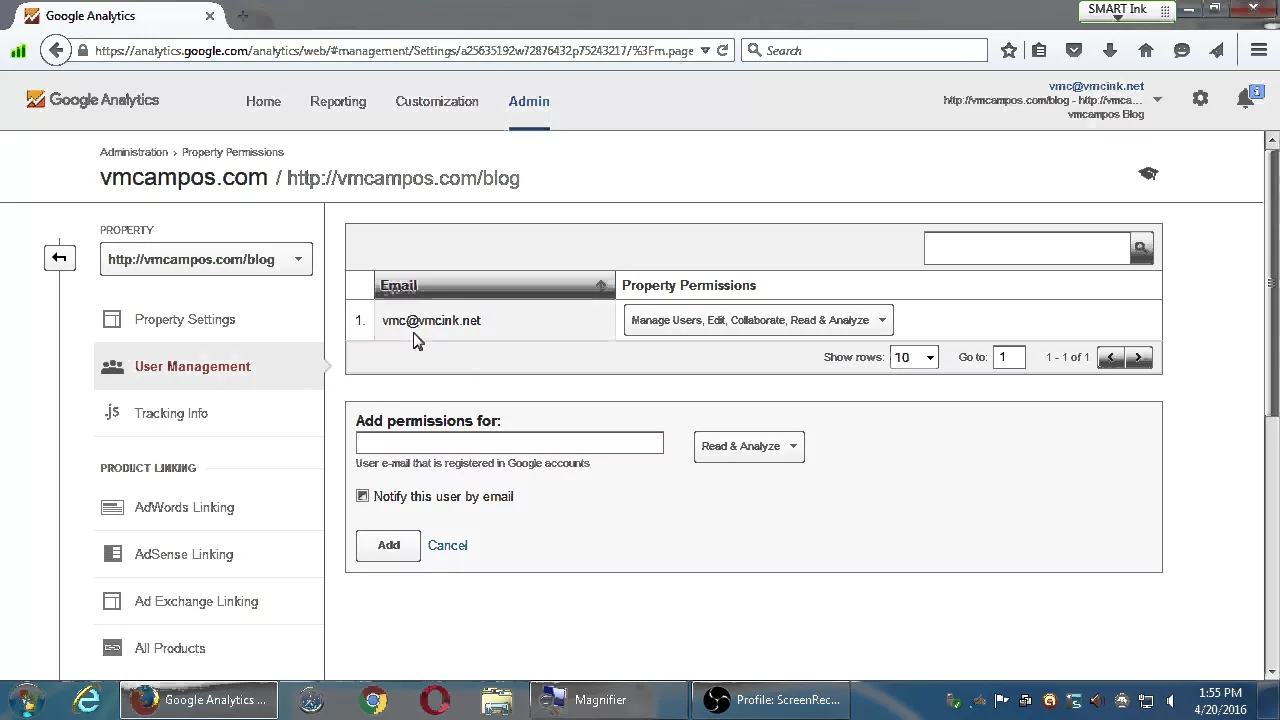Save page to Pocket icon
The height and width of the screenshot is (720, 1280).
(1074, 50)
